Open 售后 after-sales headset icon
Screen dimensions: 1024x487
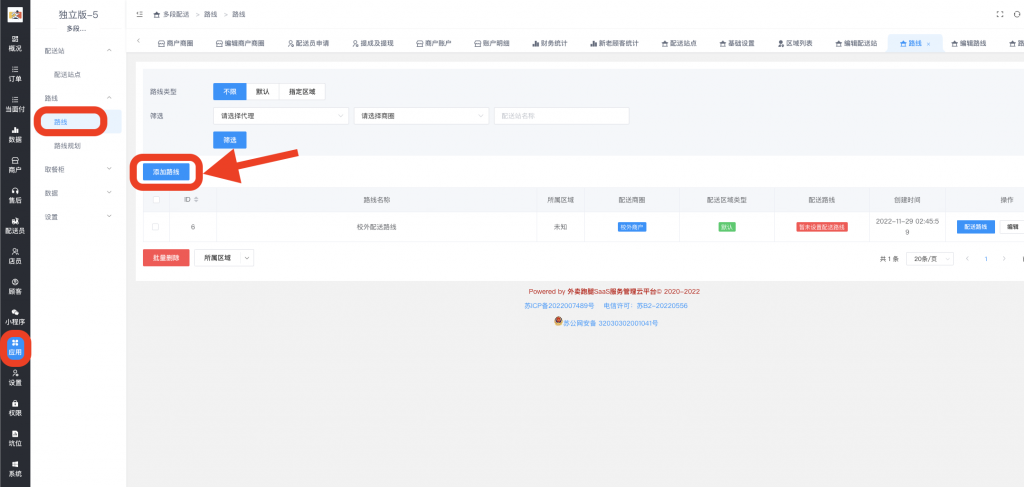click(15, 195)
